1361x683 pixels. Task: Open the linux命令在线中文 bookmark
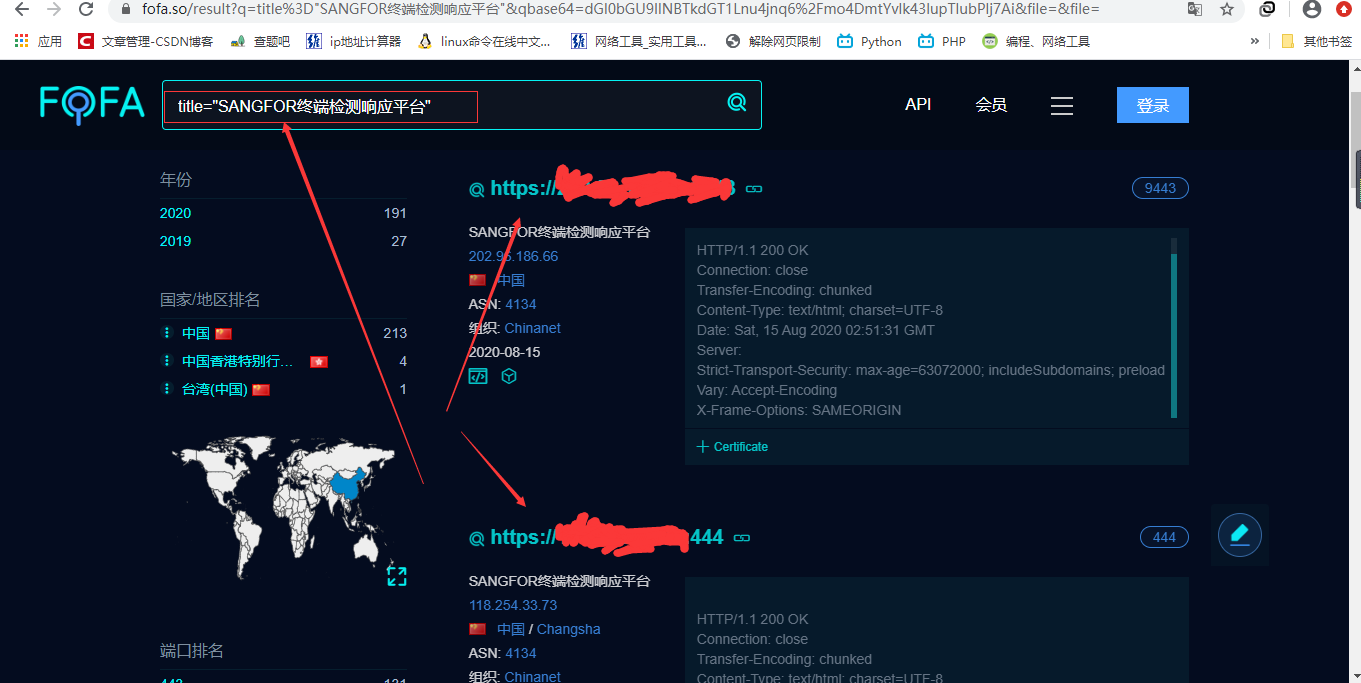coord(485,41)
